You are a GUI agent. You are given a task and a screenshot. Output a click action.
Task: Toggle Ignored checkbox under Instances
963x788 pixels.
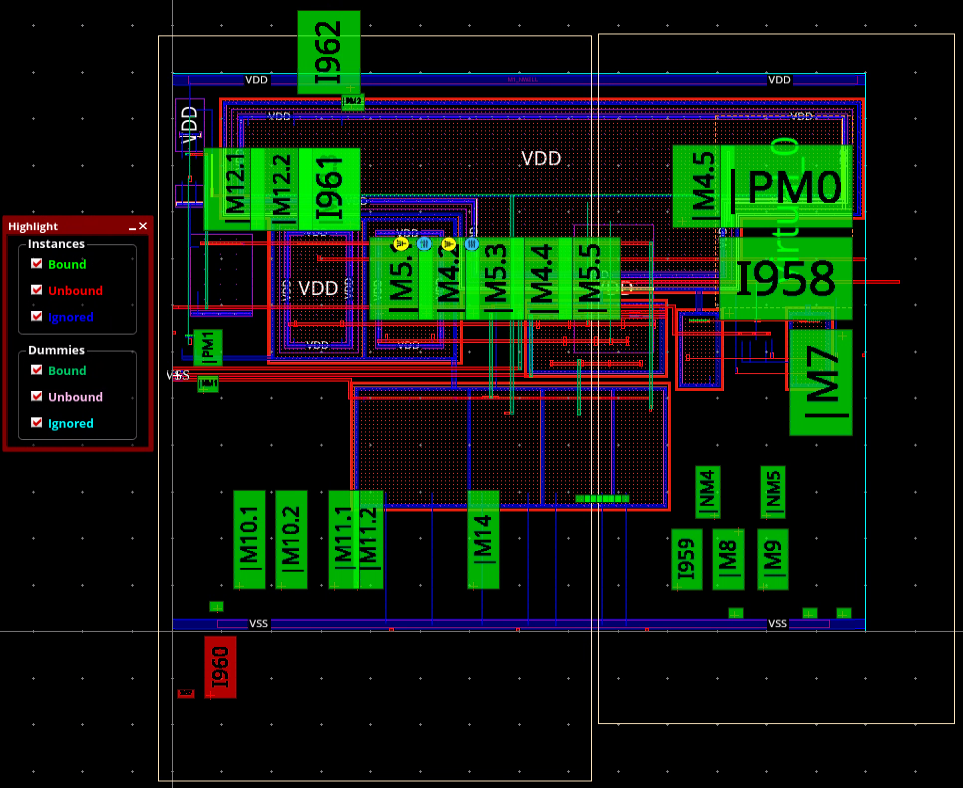point(37,316)
